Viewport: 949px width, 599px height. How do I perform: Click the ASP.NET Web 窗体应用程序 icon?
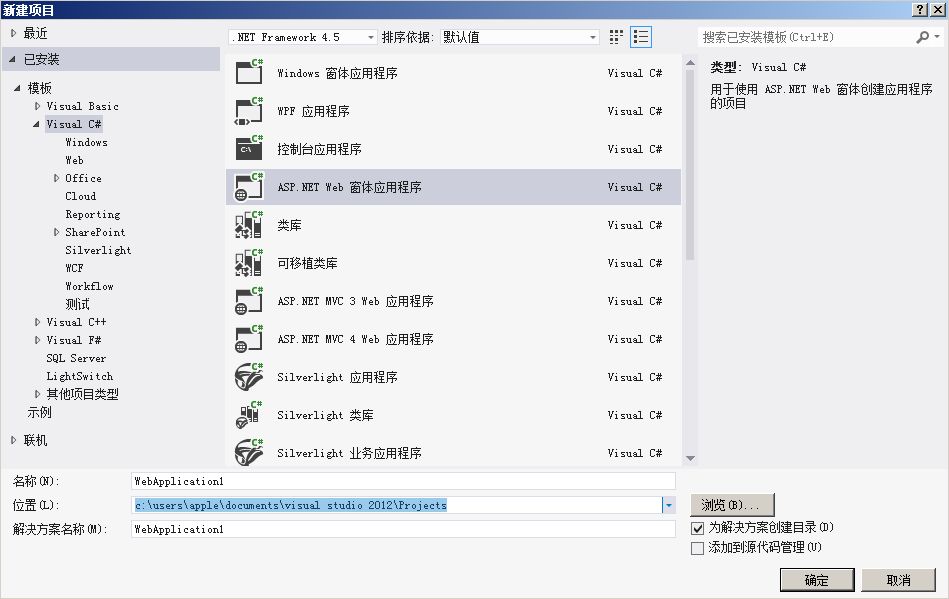249,187
